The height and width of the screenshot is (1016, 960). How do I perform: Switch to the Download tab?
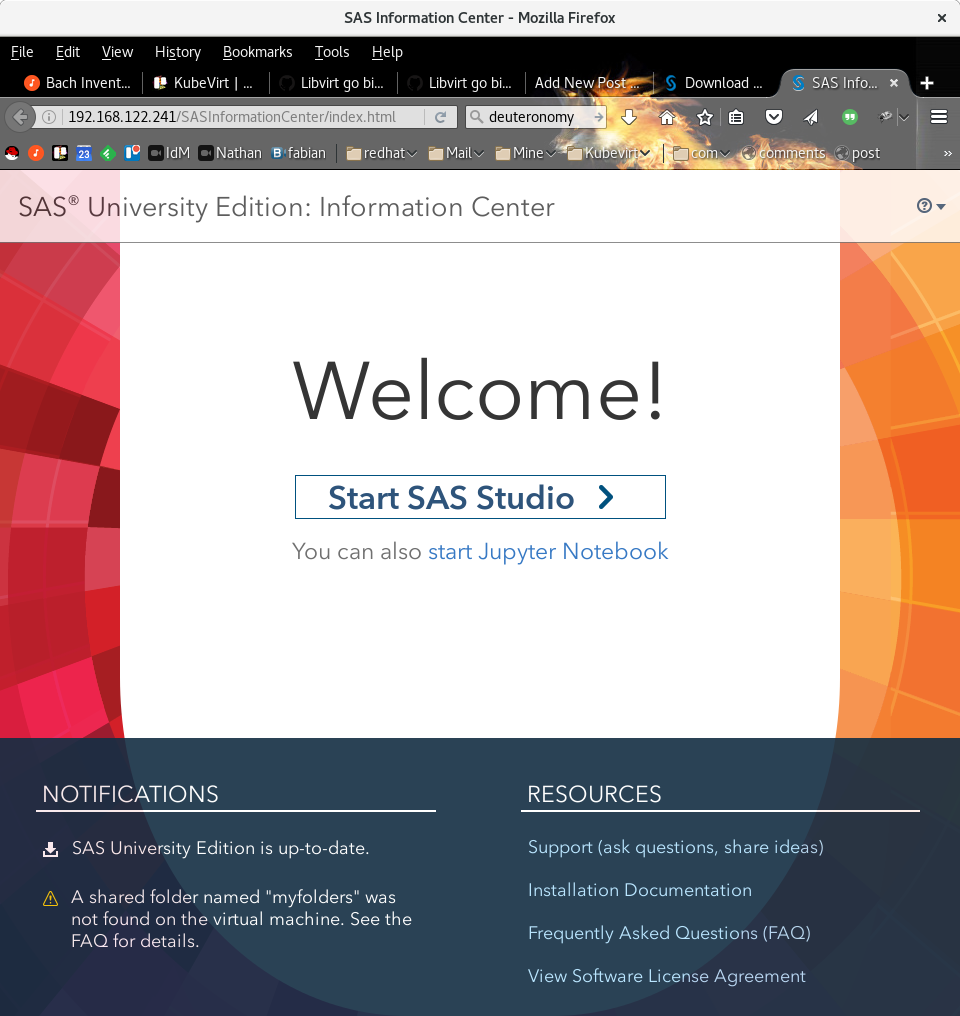(716, 83)
